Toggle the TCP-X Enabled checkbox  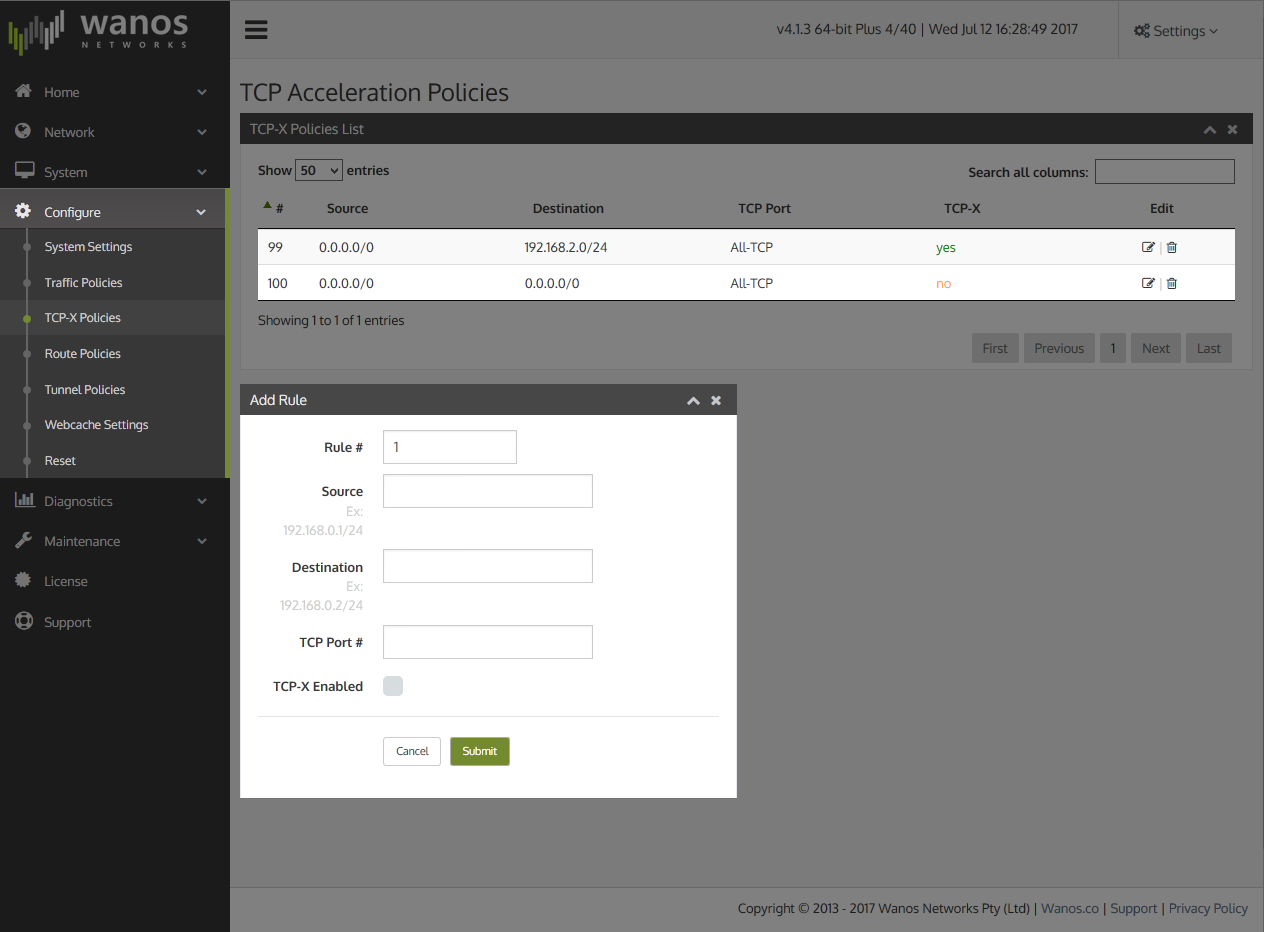[393, 686]
